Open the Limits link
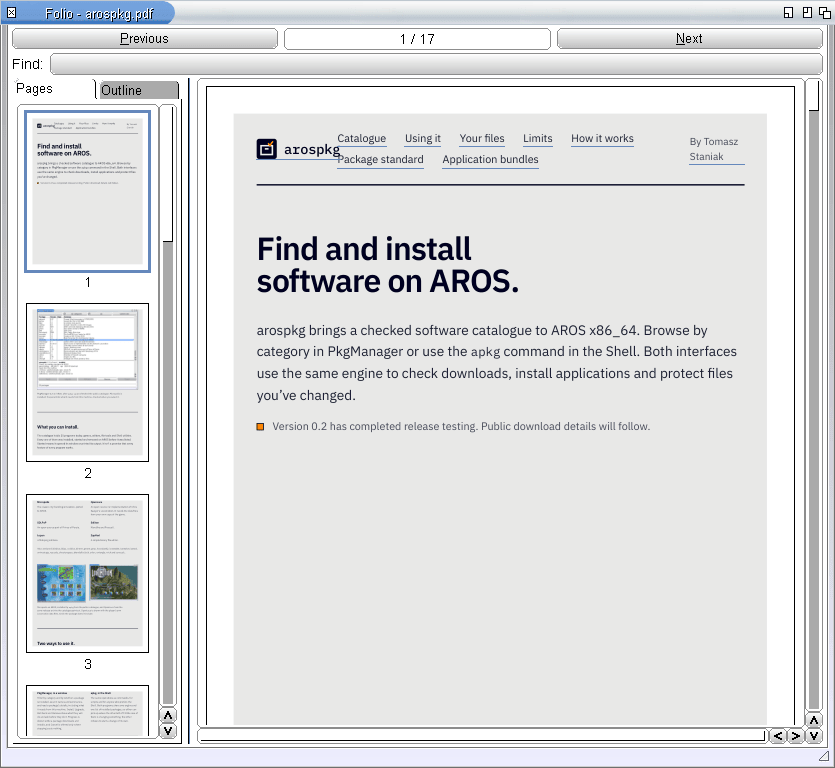This screenshot has height=768, width=835. 538,138
